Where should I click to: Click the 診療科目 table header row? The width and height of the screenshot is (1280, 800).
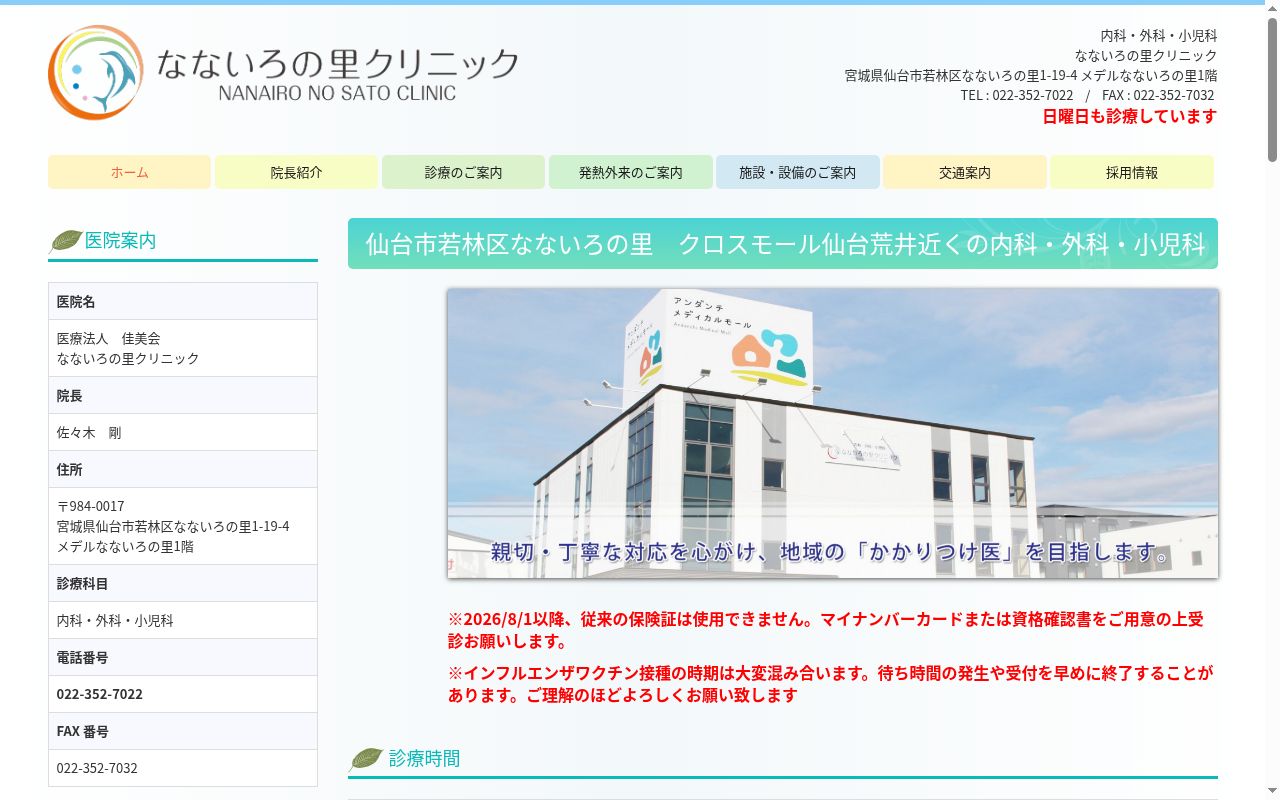(183, 583)
